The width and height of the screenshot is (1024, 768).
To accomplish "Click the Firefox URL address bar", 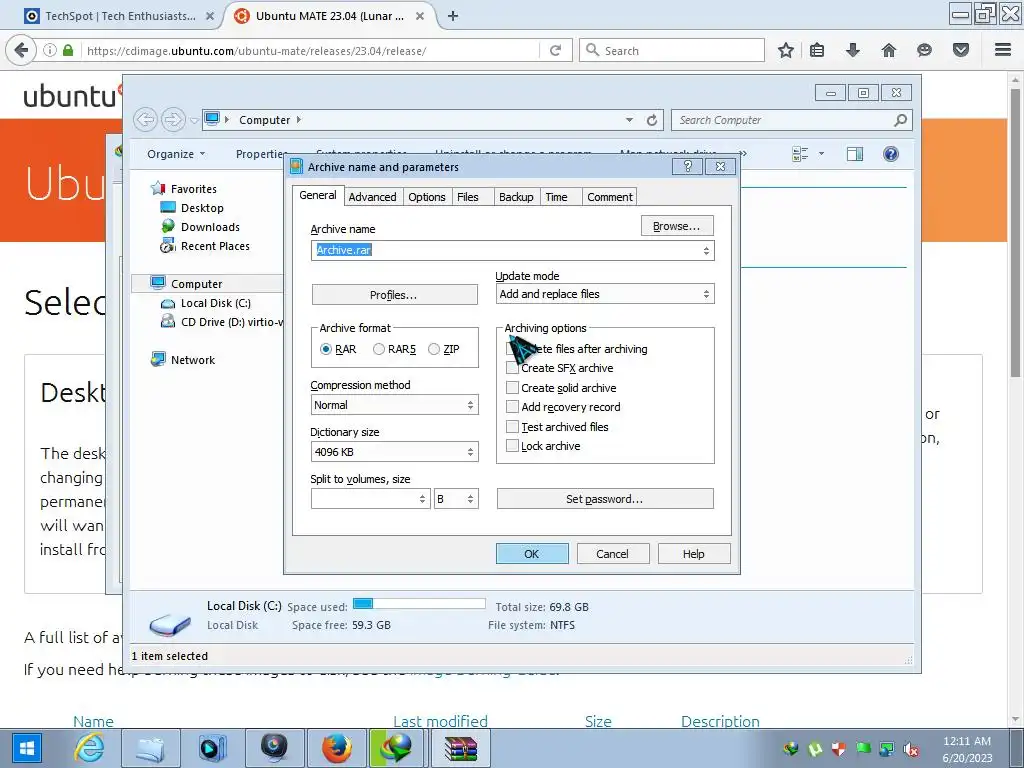I will pos(310,50).
